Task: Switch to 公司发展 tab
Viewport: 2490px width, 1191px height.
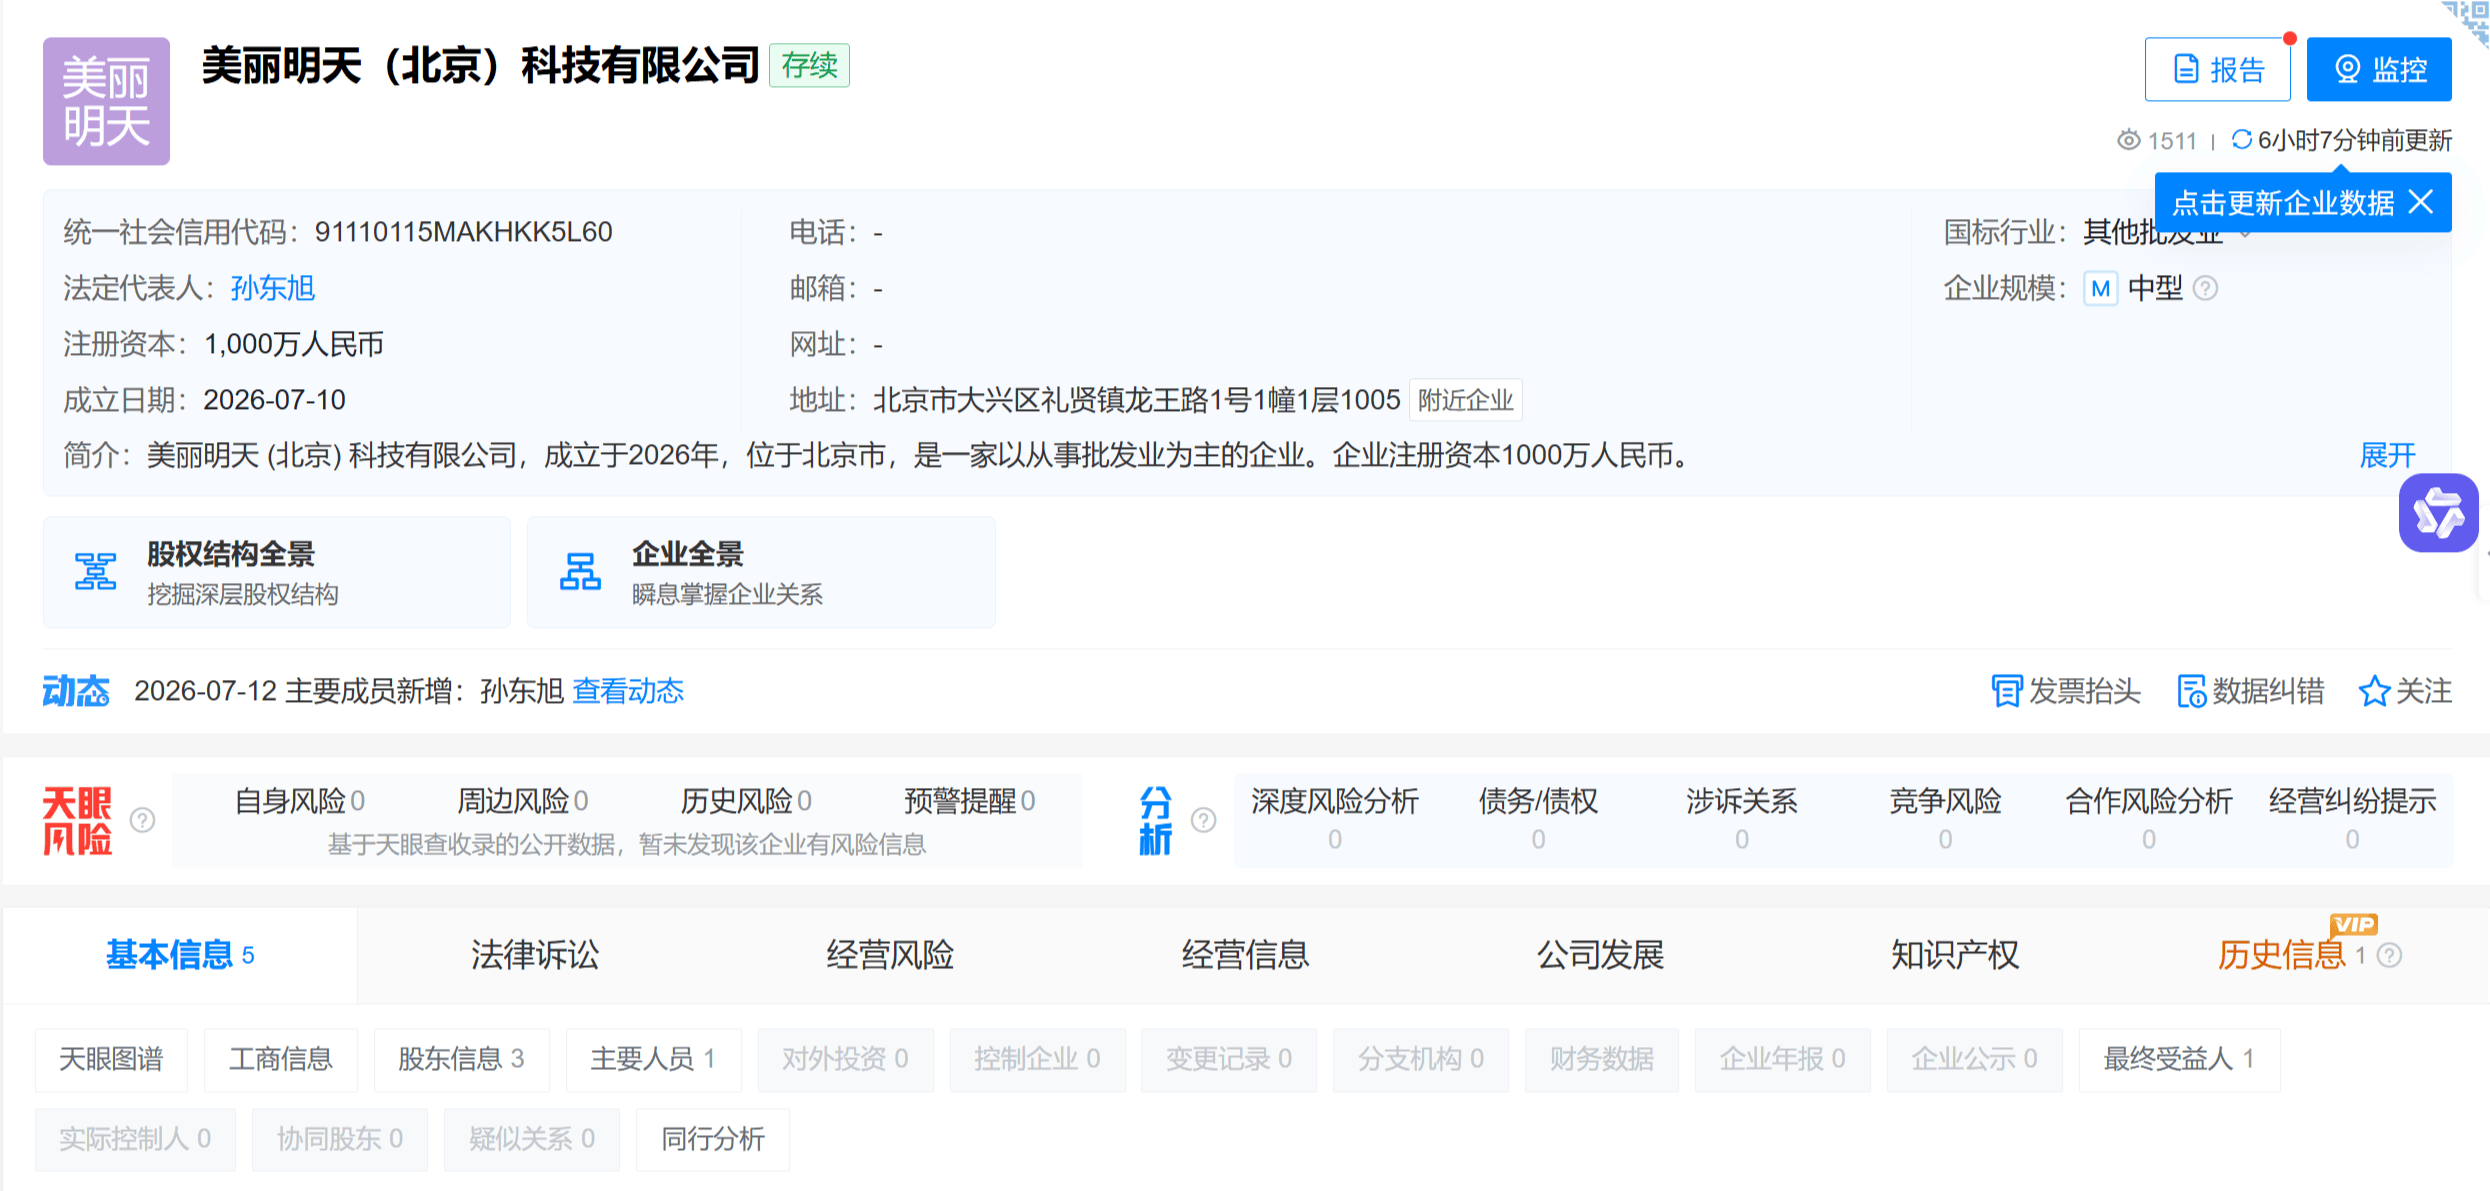Action: click(1600, 955)
